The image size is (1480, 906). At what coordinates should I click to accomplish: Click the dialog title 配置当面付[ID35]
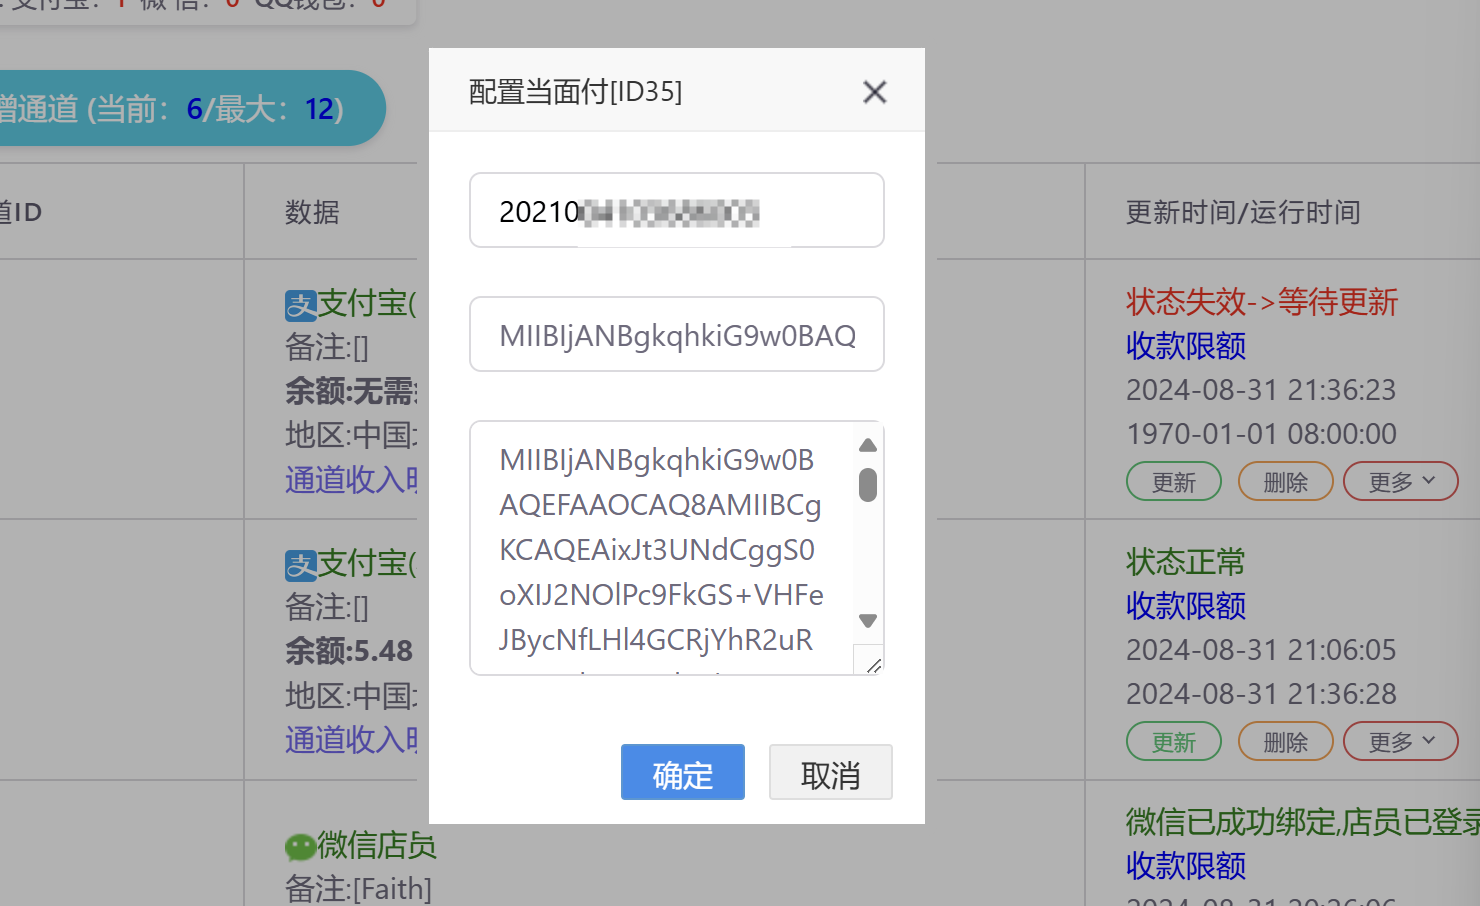tap(576, 92)
